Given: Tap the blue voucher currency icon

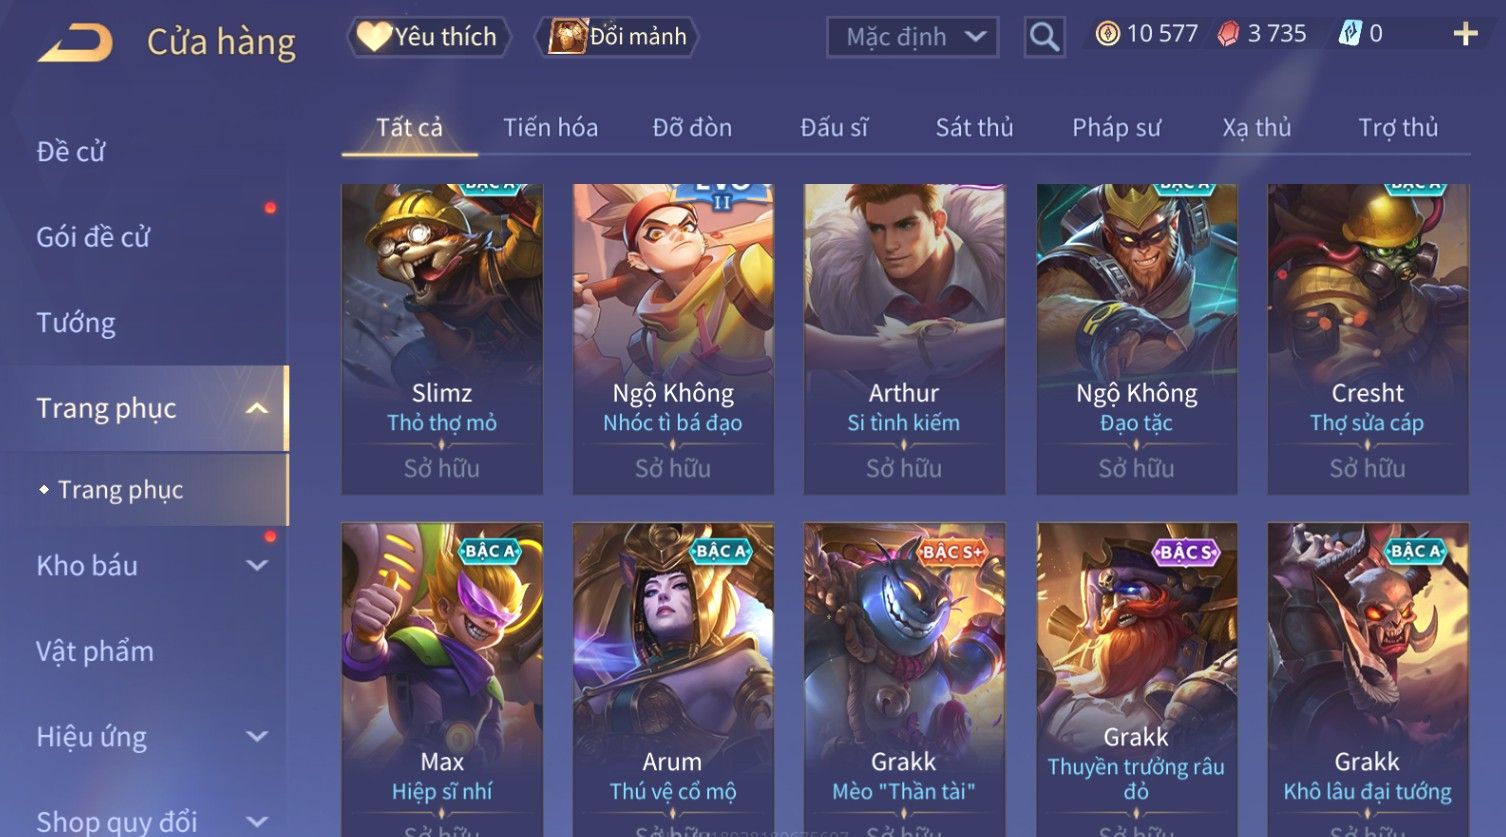Looking at the screenshot, I should (x=1349, y=34).
